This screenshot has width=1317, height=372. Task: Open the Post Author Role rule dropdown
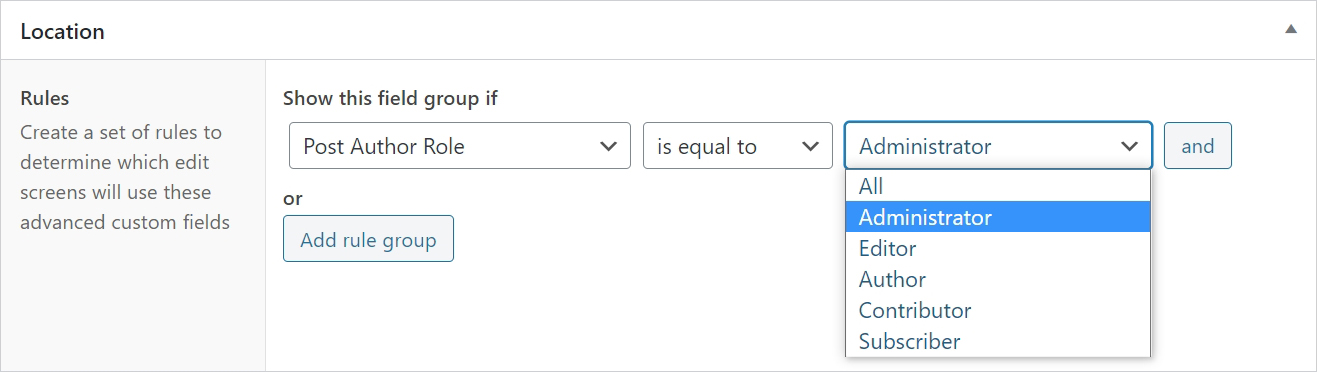pyautogui.click(x=460, y=146)
